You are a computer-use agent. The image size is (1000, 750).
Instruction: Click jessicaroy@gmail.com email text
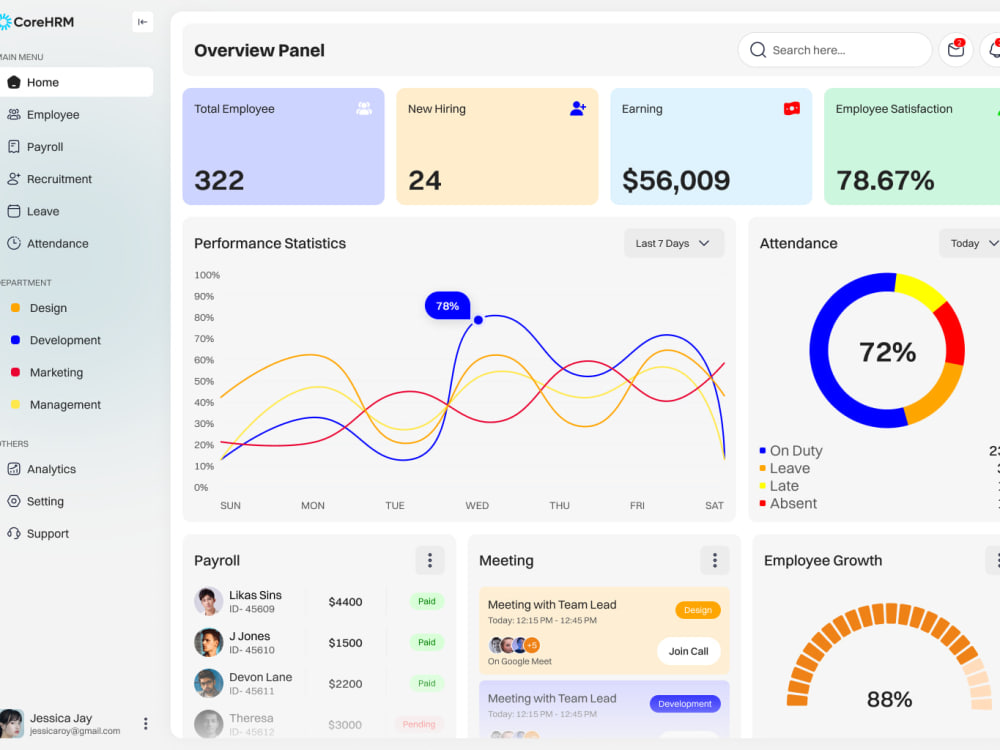[x=75, y=731]
